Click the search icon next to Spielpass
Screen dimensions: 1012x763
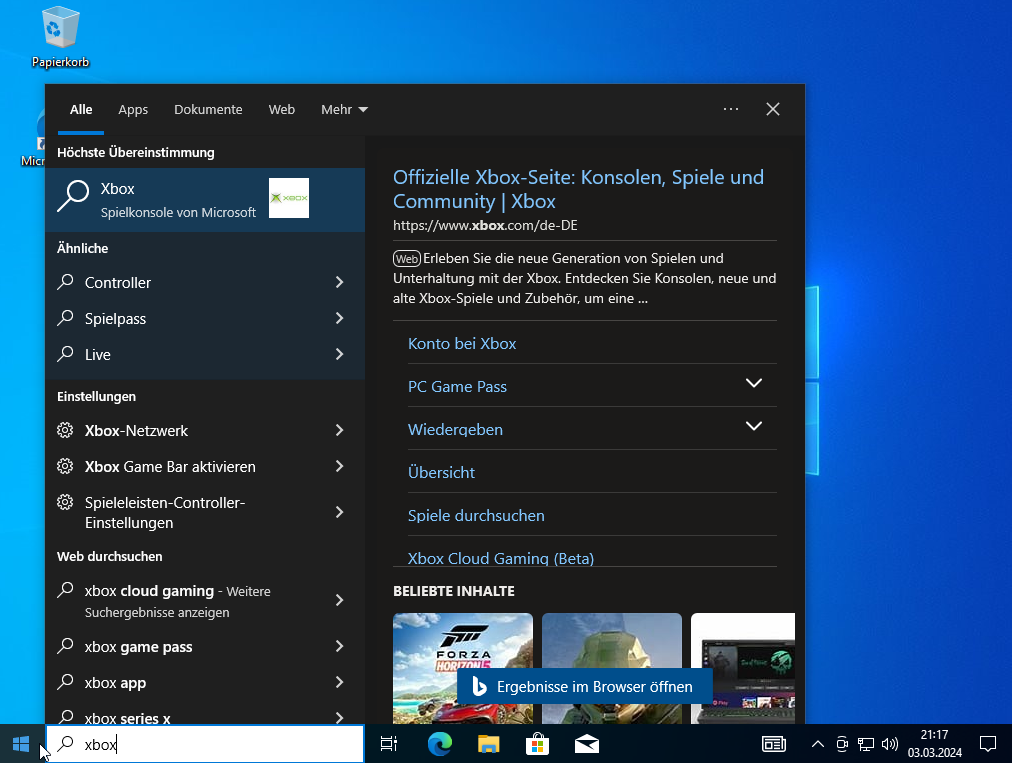[x=65, y=318]
